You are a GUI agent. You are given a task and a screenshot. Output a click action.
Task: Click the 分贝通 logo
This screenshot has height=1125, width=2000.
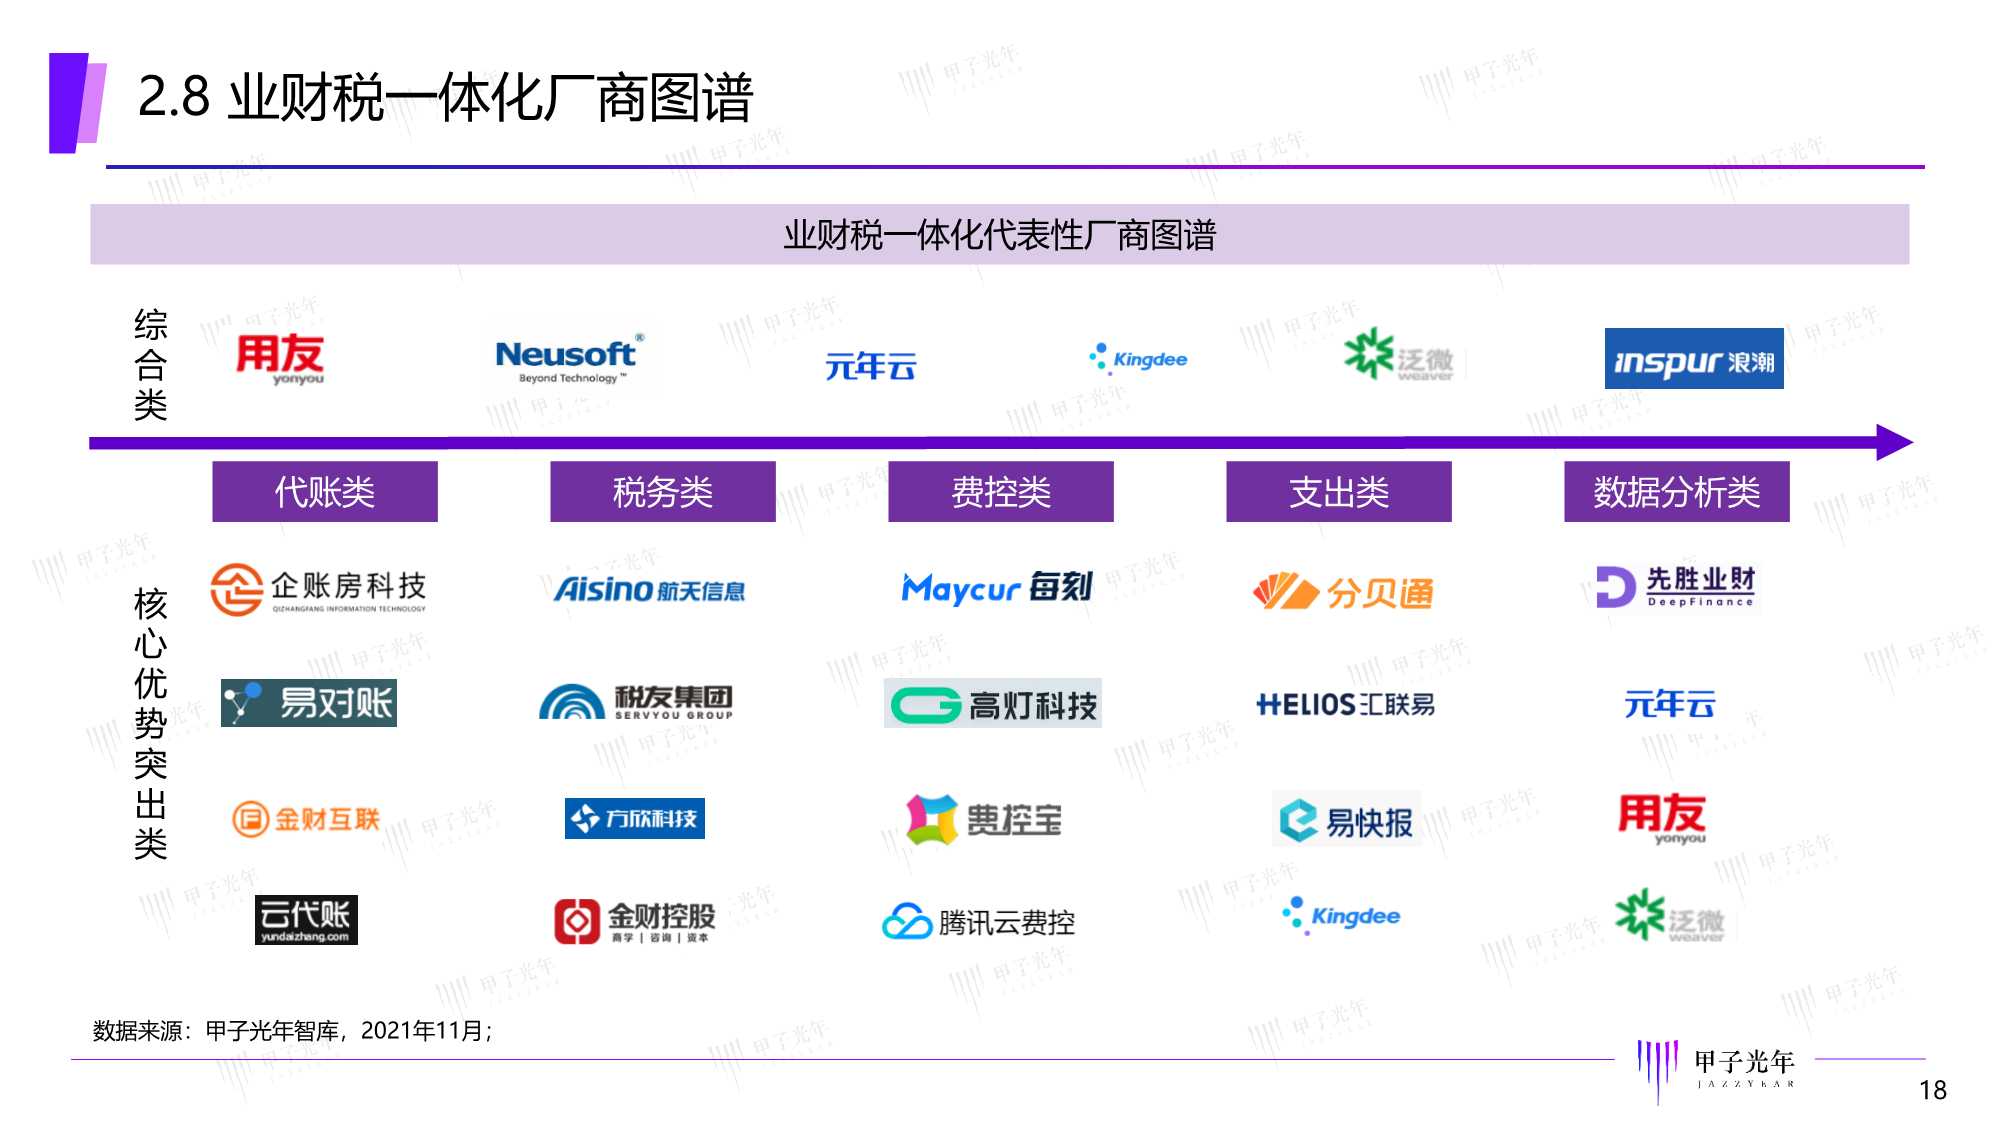pyautogui.click(x=1342, y=592)
